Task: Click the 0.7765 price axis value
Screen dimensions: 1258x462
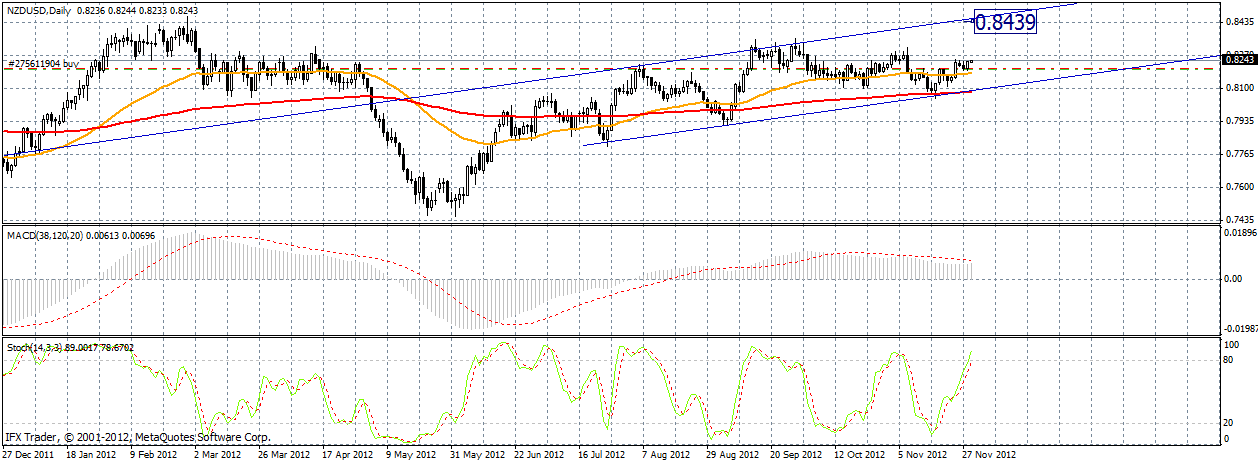Action: 1239,154
